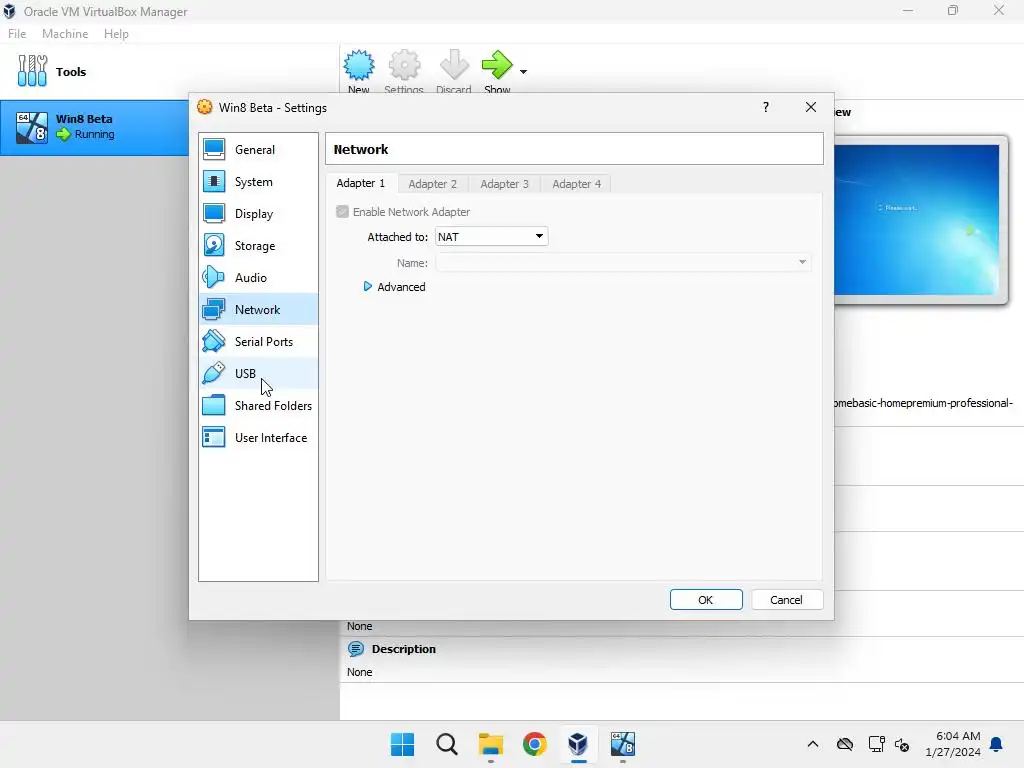Viewport: 1024px width, 768px height.
Task: Open the Windows Start menu
Action: coord(402,744)
